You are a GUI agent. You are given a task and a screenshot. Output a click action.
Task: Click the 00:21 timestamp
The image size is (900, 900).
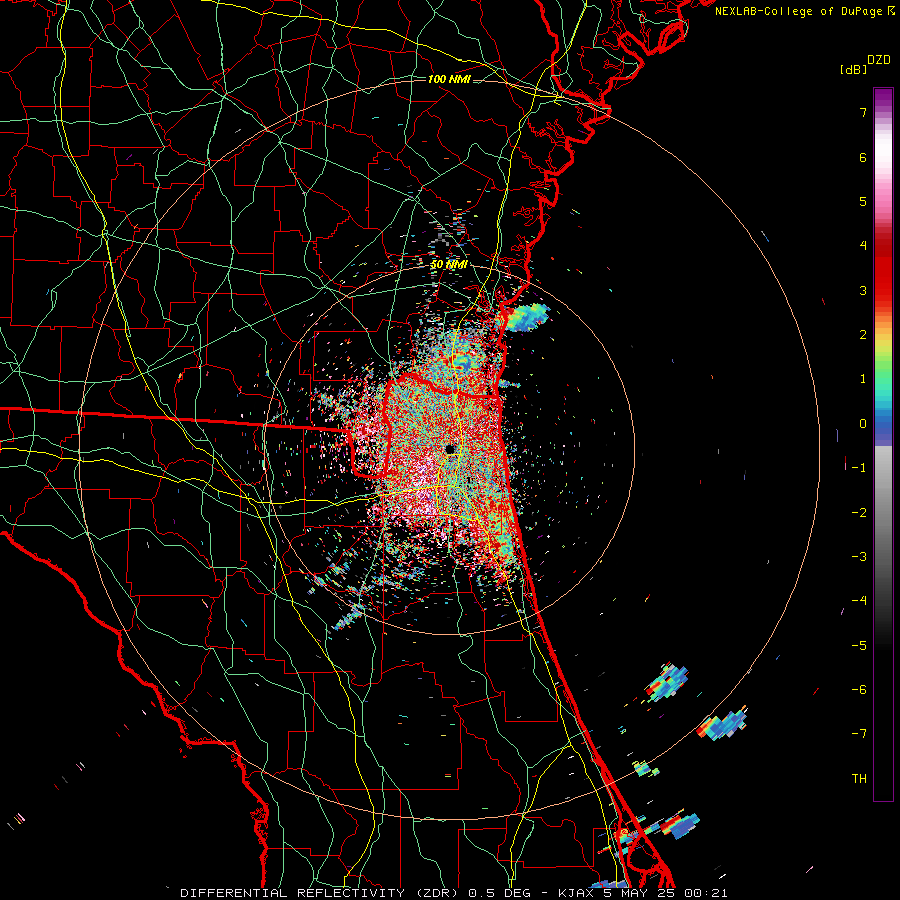706,893
